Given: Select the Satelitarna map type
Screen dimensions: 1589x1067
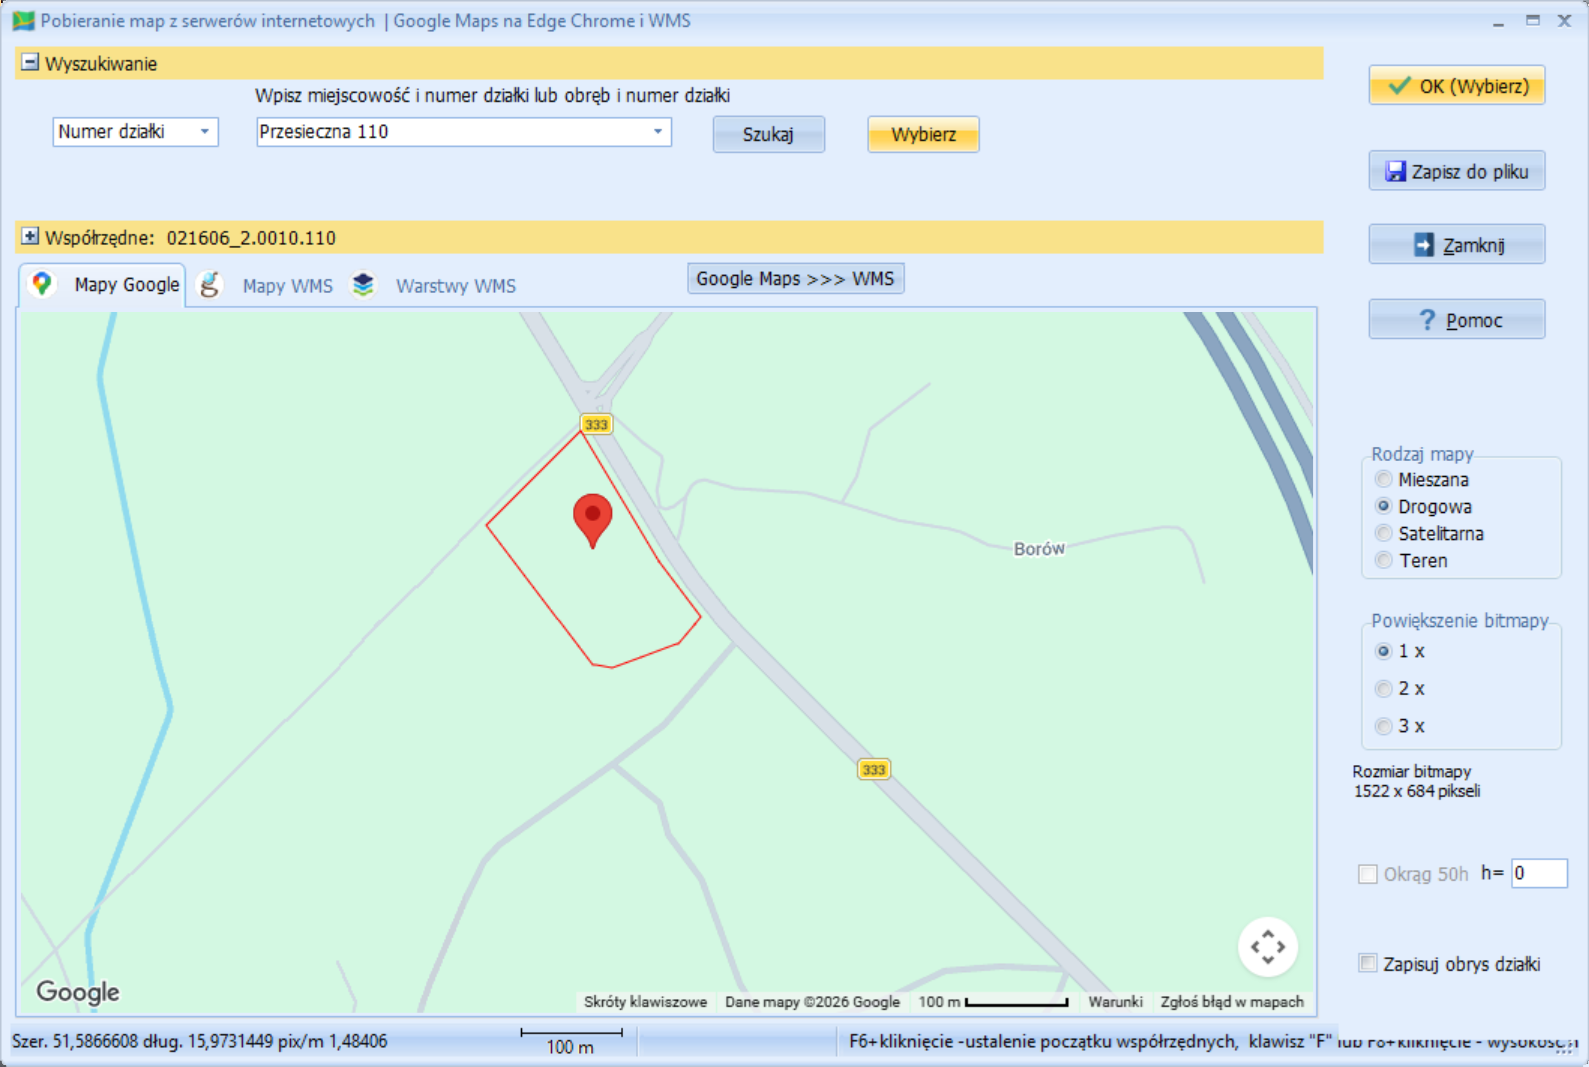Looking at the screenshot, I should [x=1384, y=534].
